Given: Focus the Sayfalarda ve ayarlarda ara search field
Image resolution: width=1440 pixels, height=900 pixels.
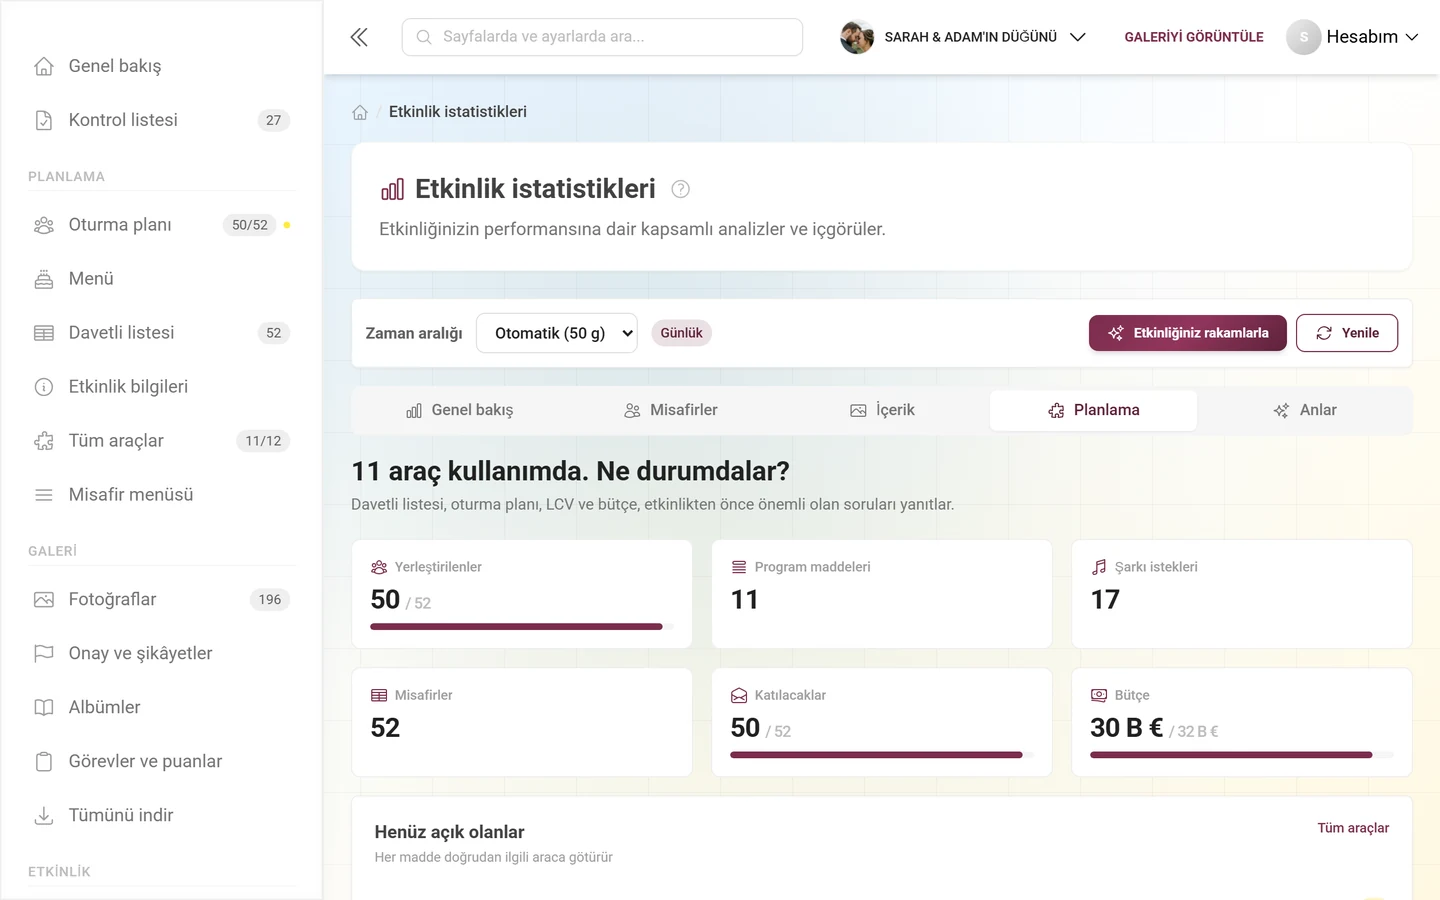Looking at the screenshot, I should click(602, 37).
